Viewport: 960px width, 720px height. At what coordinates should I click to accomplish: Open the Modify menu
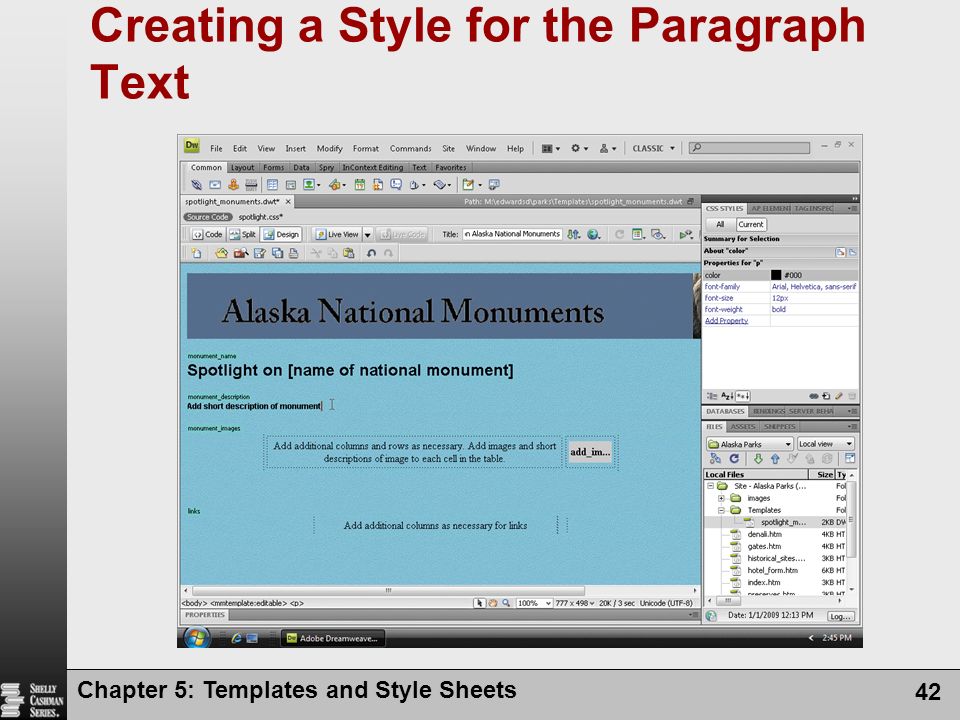point(329,148)
